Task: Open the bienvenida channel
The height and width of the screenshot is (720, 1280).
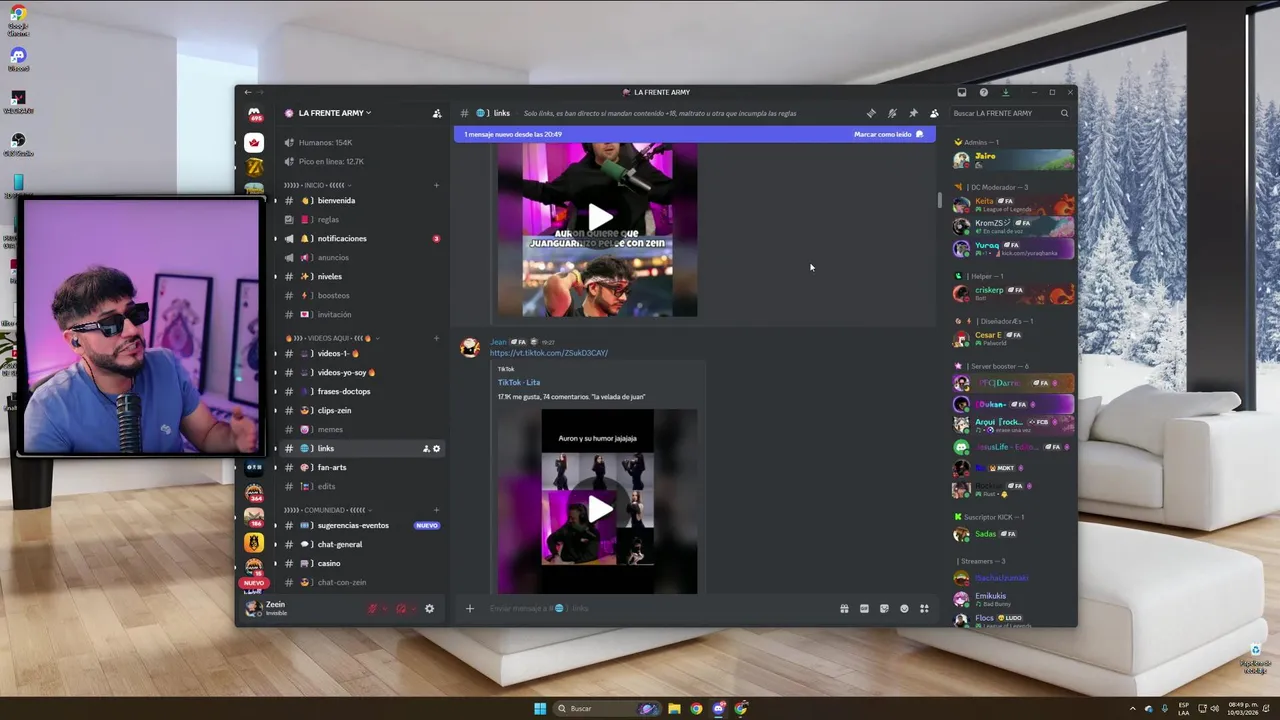Action: pos(362,201)
